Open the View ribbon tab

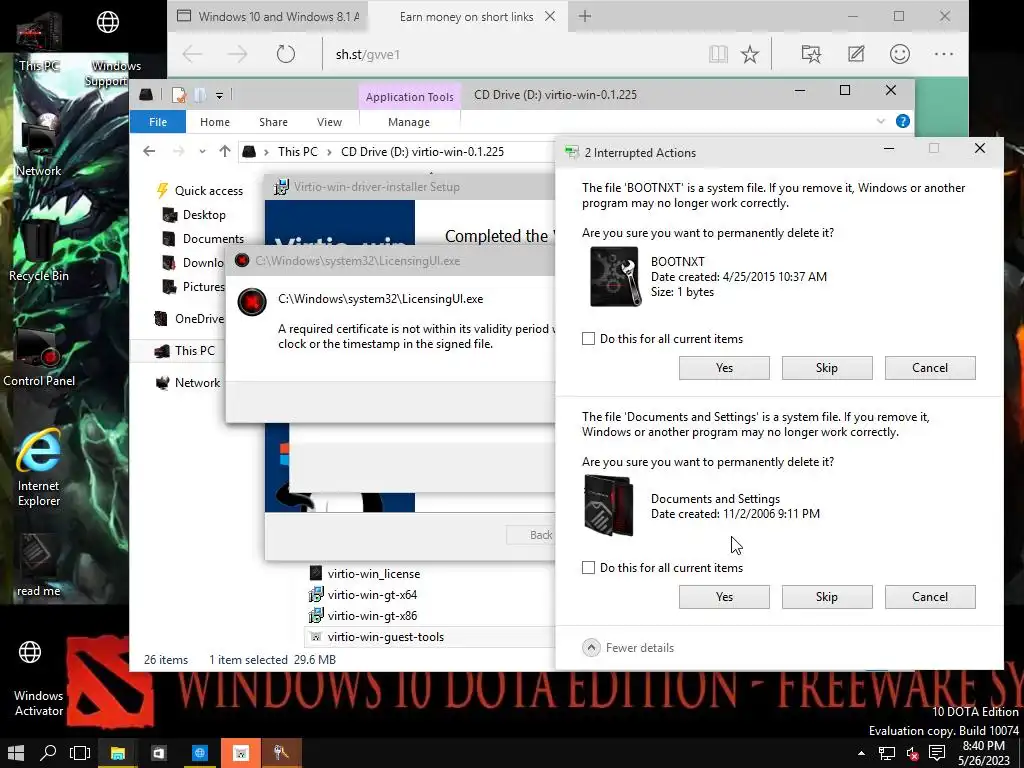(x=329, y=121)
